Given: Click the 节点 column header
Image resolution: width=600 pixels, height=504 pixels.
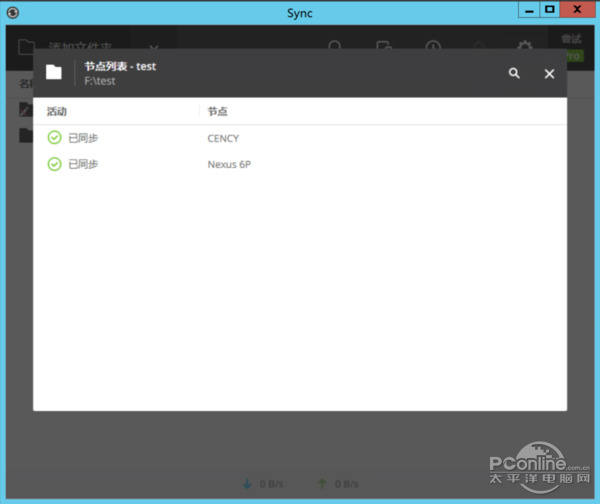Looking at the screenshot, I should pos(217,111).
